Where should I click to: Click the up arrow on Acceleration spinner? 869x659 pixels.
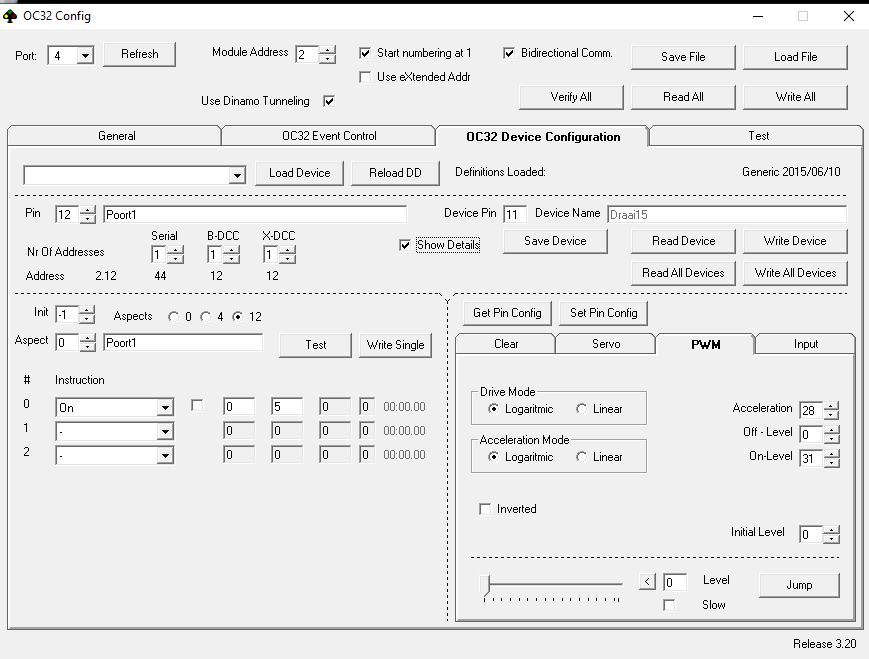(832, 405)
